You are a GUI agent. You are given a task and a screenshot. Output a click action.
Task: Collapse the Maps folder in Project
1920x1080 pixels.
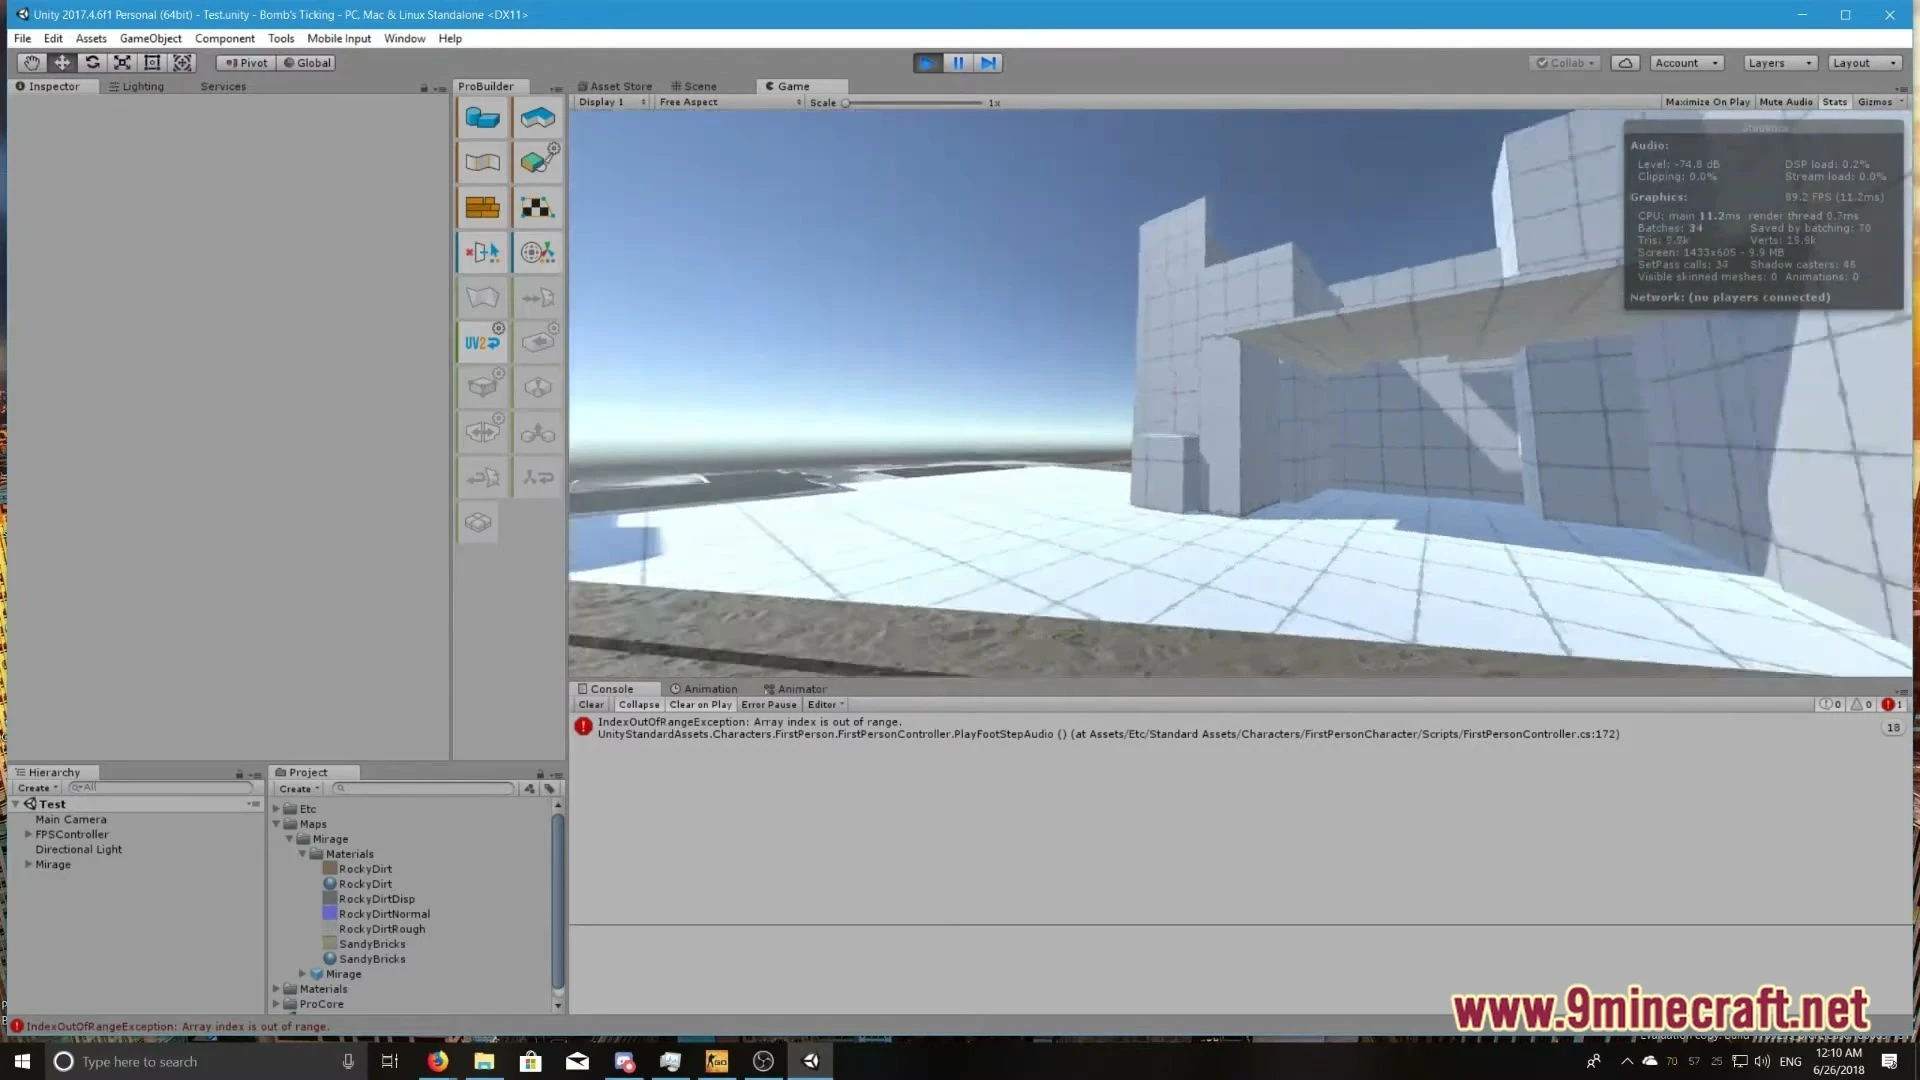[x=276, y=824]
